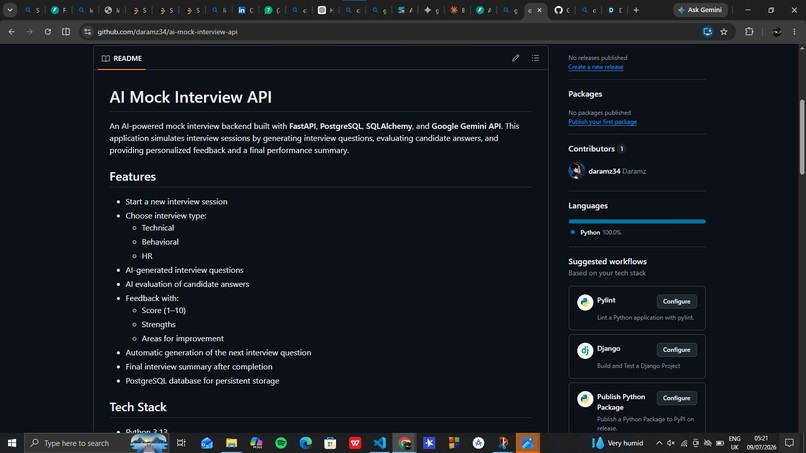This screenshot has height=453, width=806.
Task: Open a new browser tab with plus
Action: point(636,10)
